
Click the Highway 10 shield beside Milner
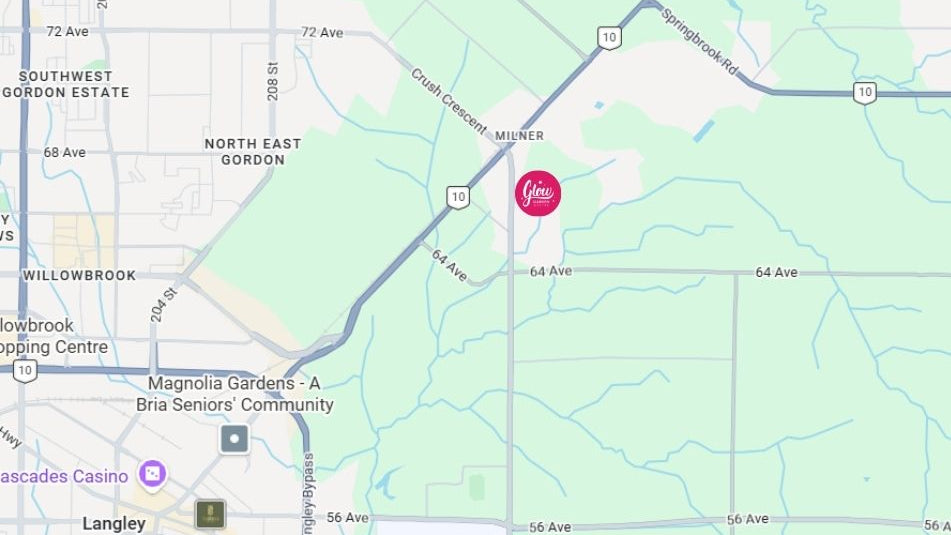pyautogui.click(x=458, y=197)
